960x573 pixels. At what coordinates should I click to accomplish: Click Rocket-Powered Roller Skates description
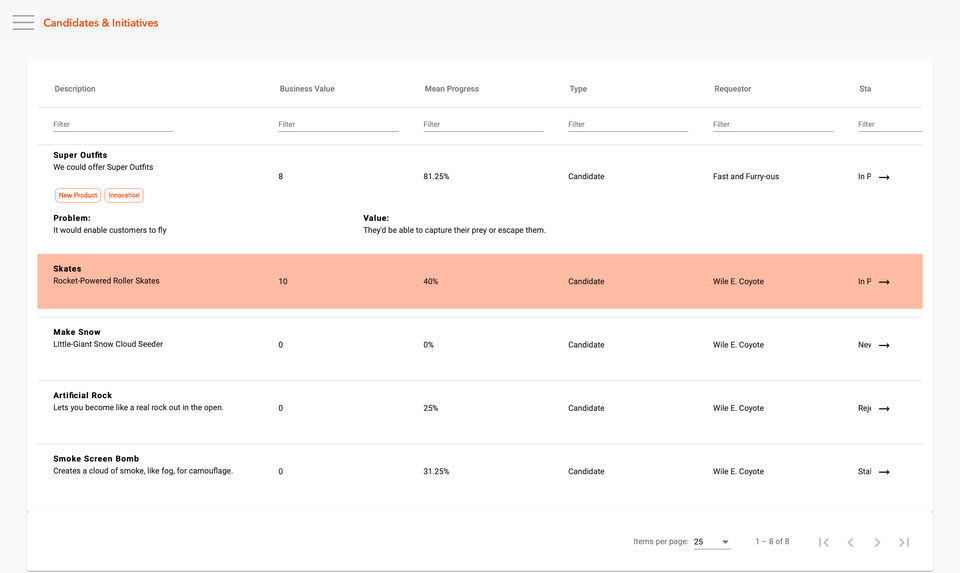click(106, 281)
